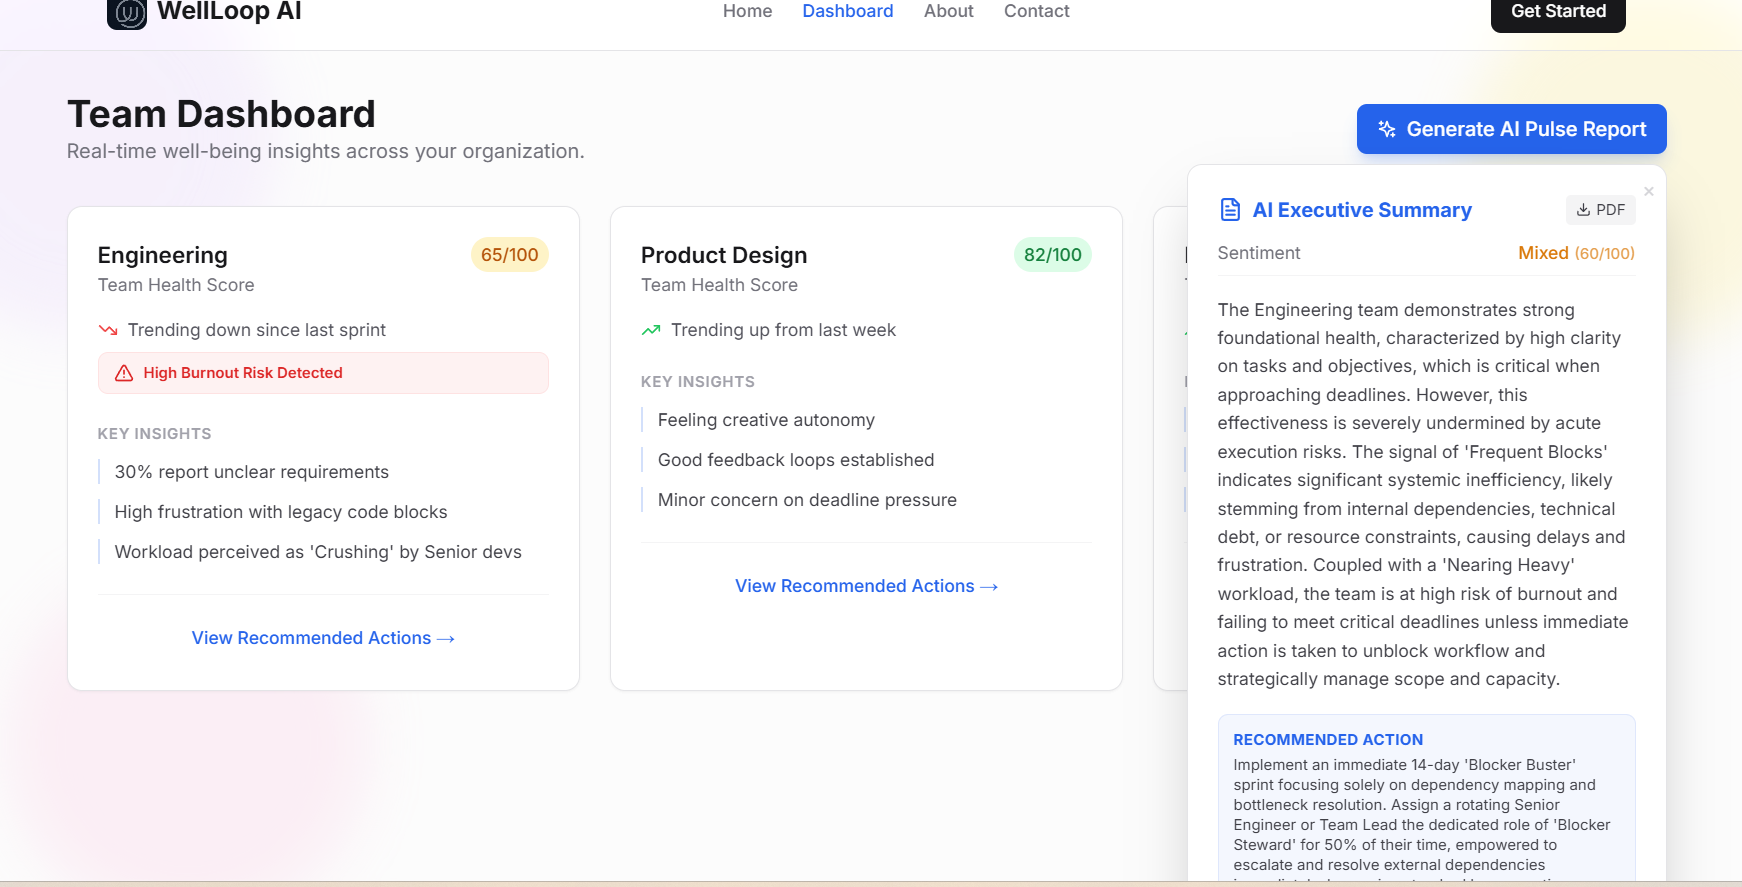Click the Engineering 65/100 score badge
1742x887 pixels.
pyautogui.click(x=509, y=255)
